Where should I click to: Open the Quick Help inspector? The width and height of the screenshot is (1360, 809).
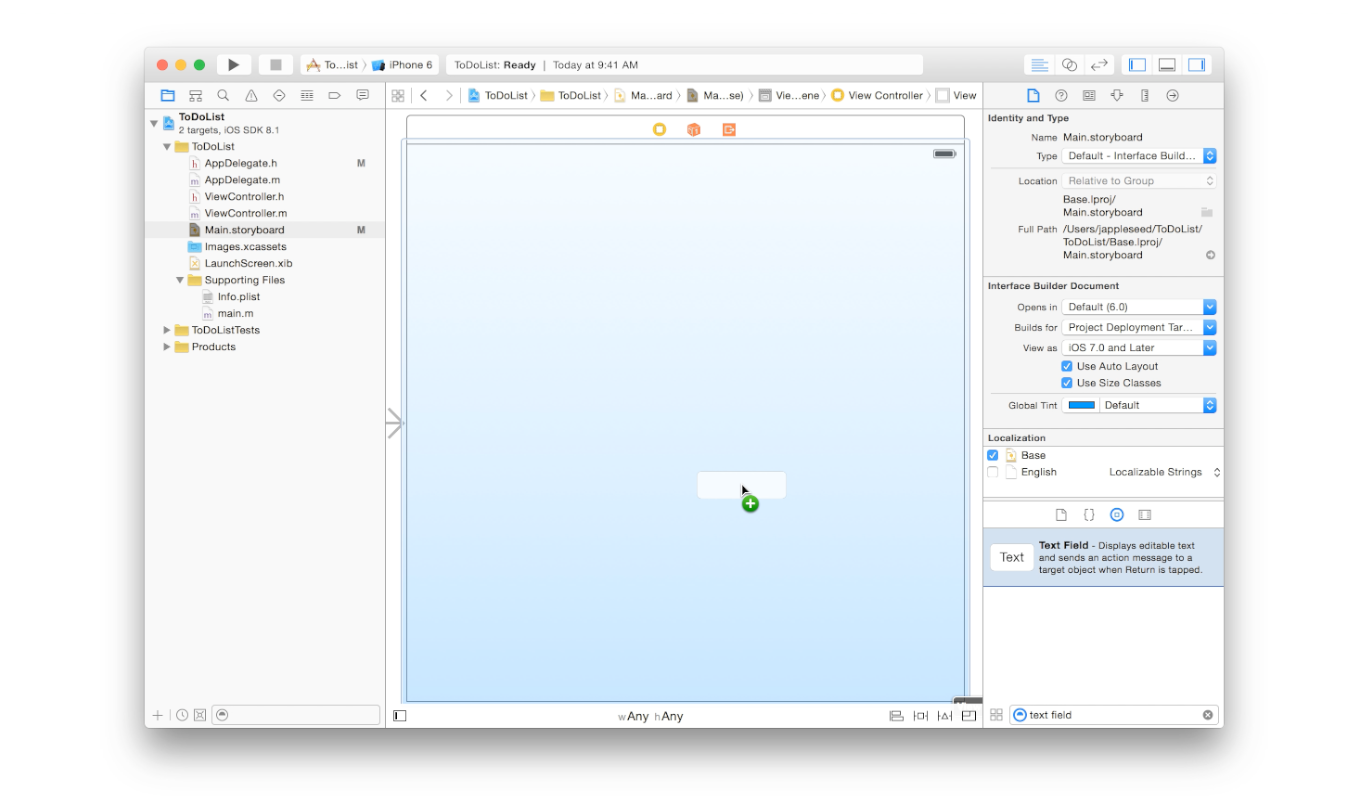(x=1061, y=96)
